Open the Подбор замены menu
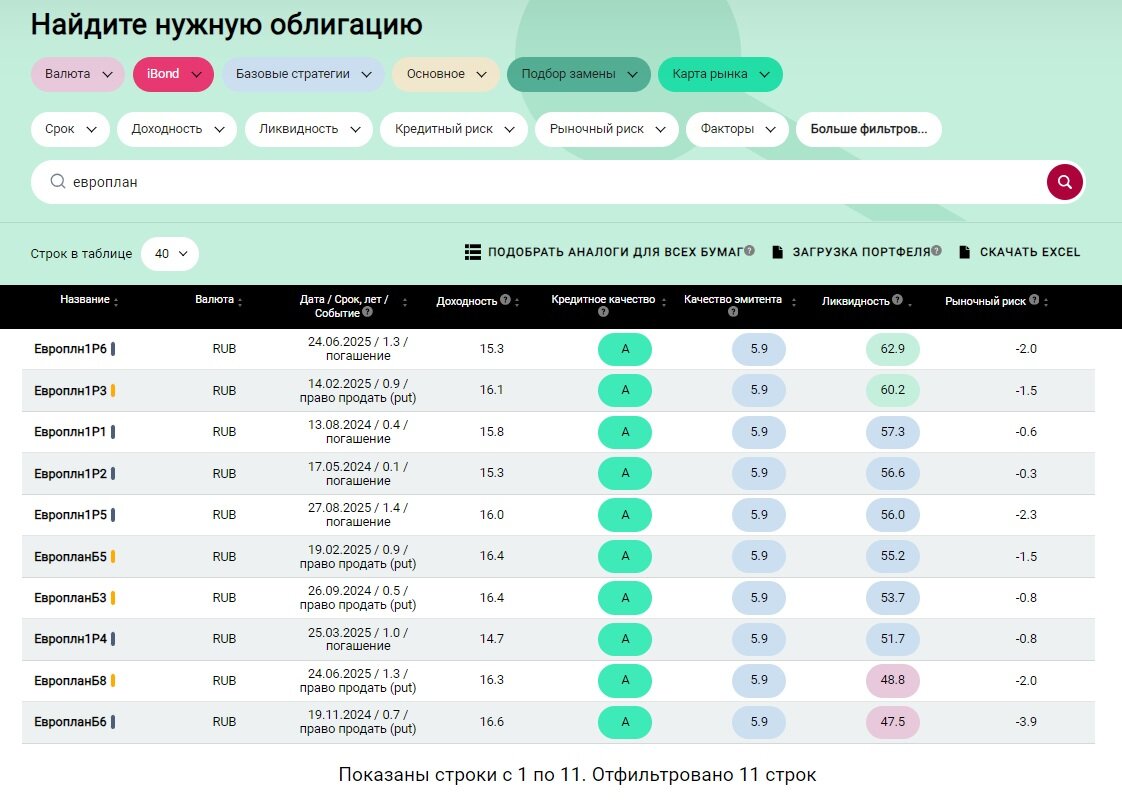 click(579, 74)
